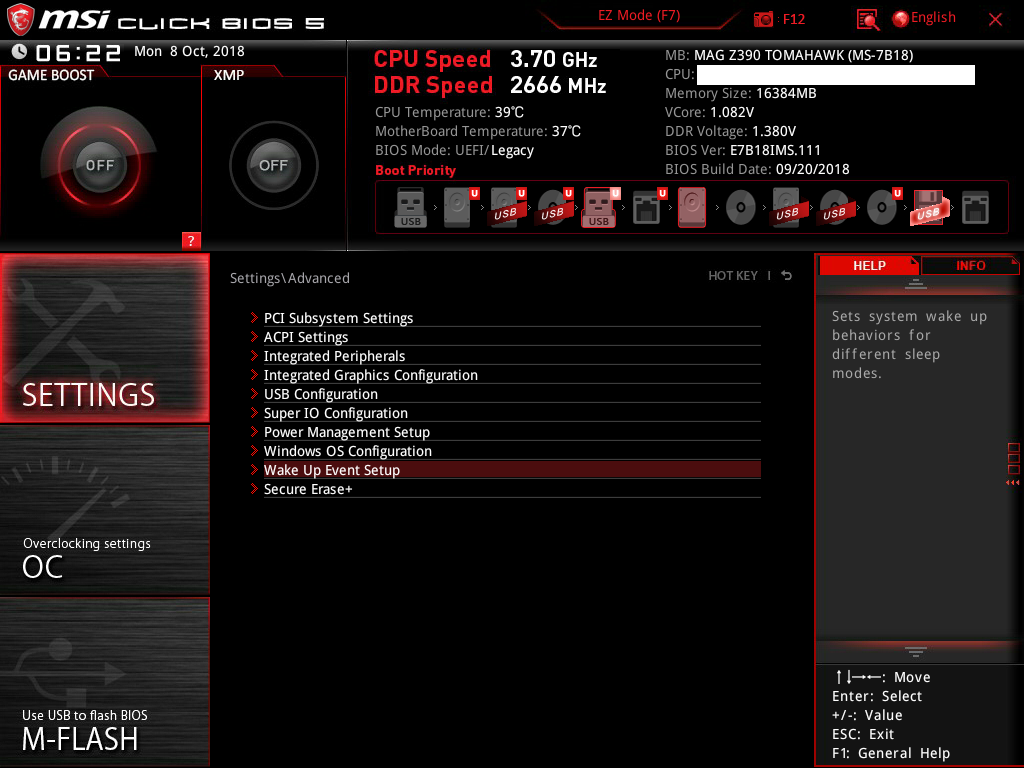1024x768 pixels.
Task: Select the UEFI network boot device icon
Action: (648, 208)
